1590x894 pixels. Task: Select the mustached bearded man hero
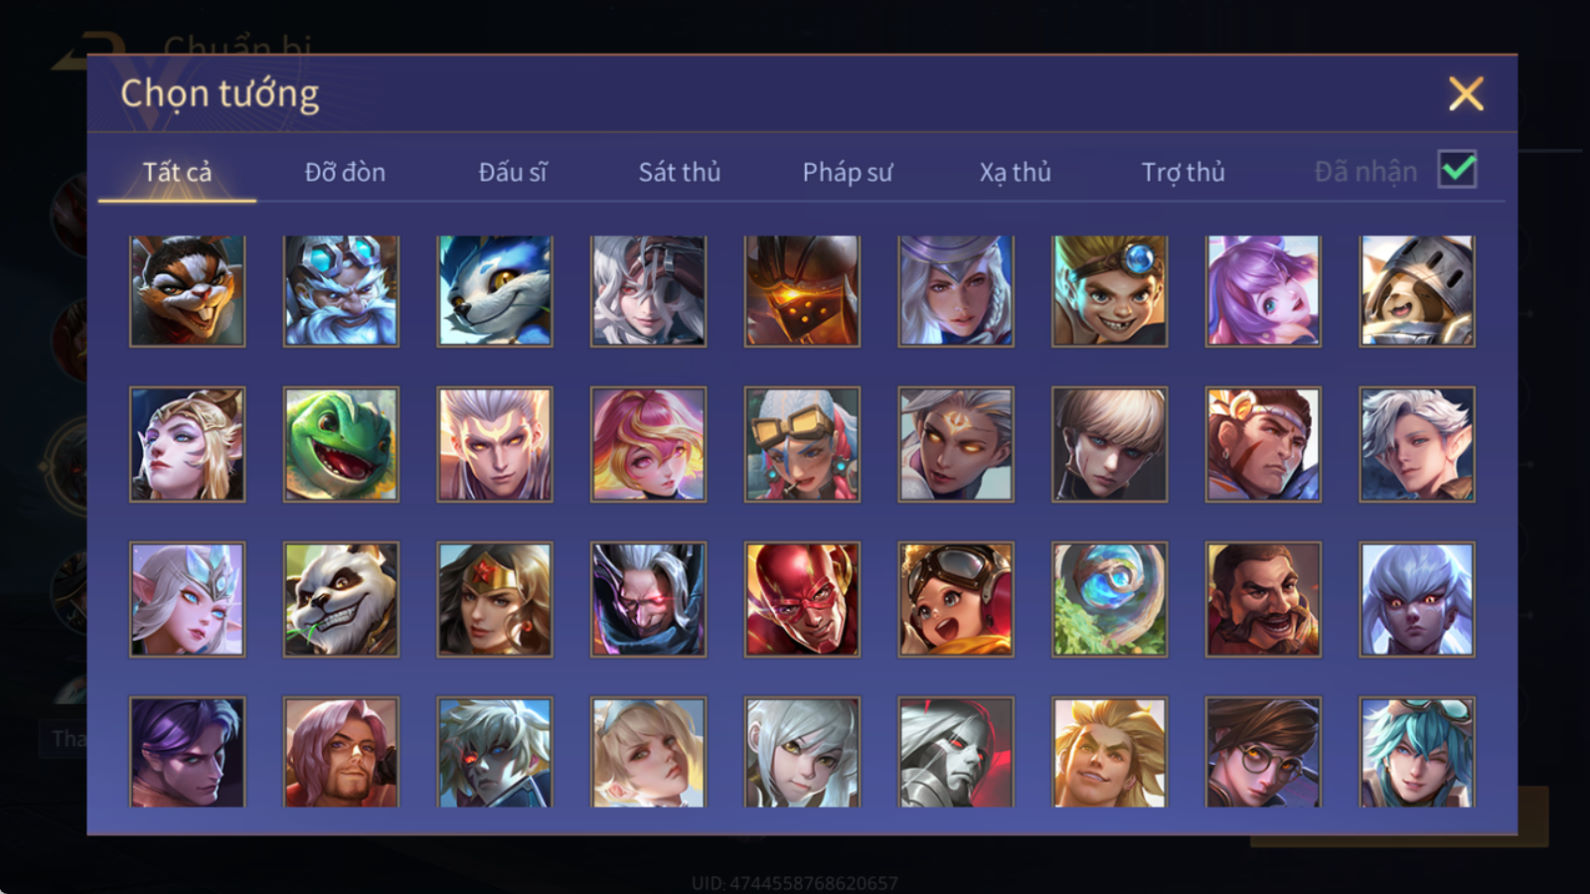(1263, 599)
